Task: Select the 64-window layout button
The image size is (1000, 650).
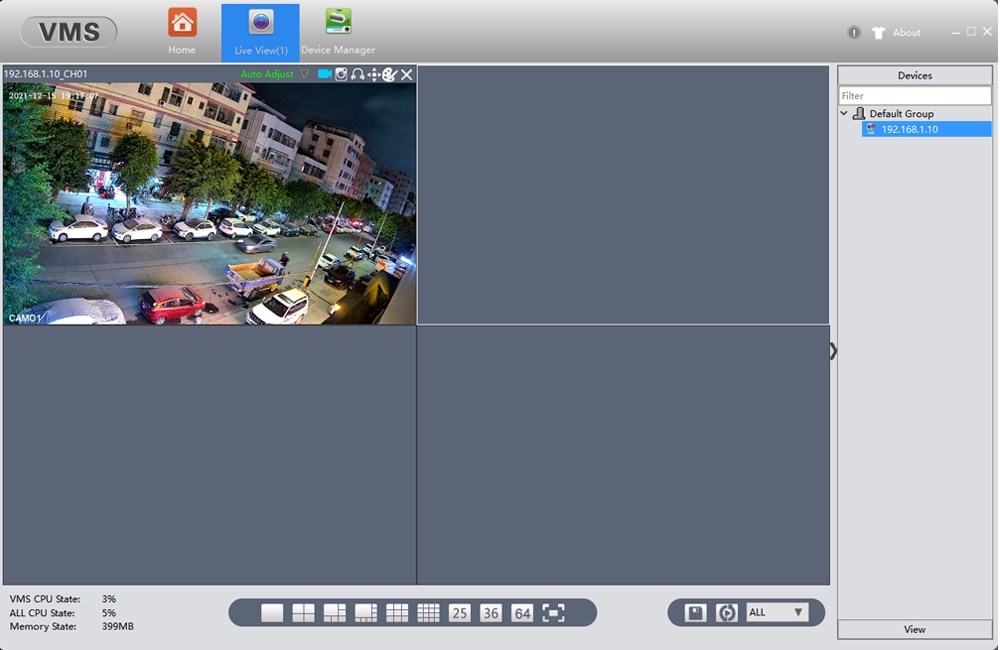Action: [x=522, y=613]
